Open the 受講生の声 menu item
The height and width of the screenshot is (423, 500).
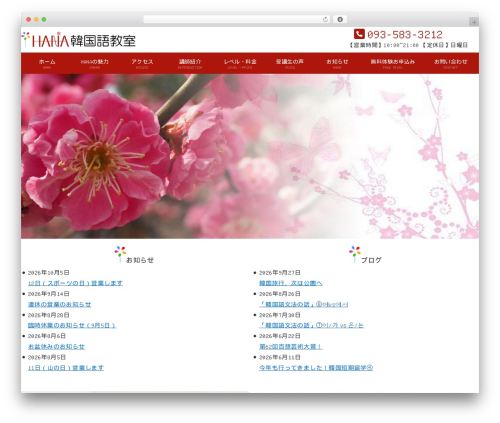coord(289,63)
